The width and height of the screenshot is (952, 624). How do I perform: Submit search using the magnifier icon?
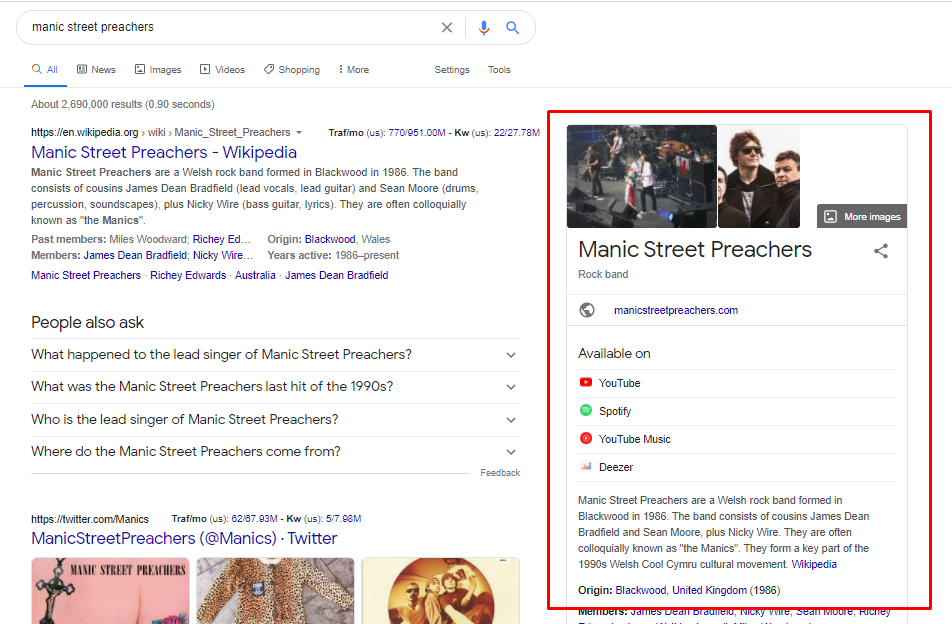pyautogui.click(x=512, y=27)
